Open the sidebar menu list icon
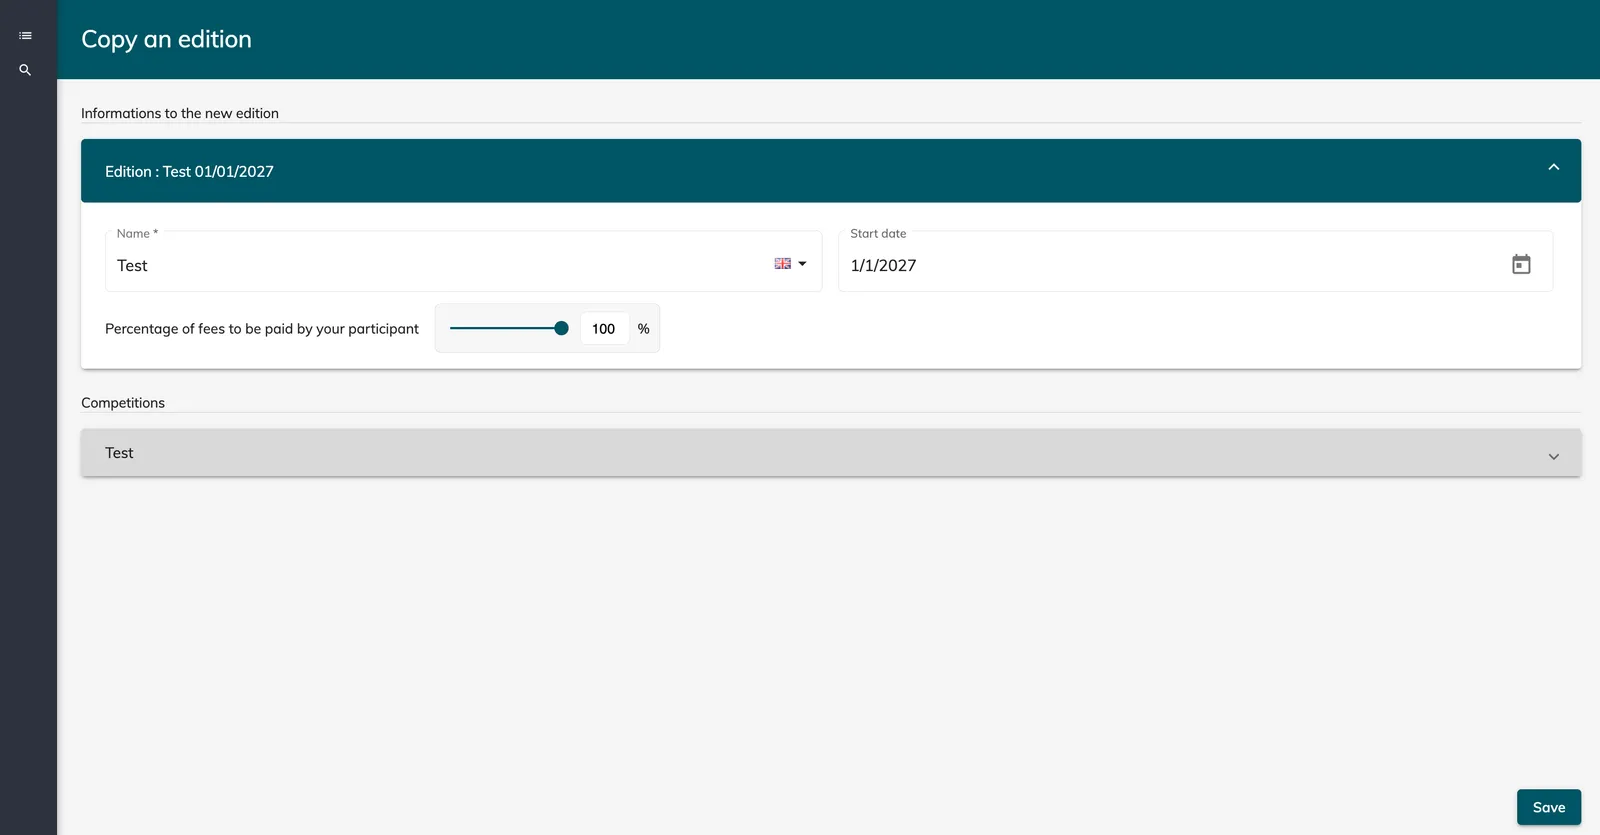This screenshot has height=835, width=1600. (25, 36)
